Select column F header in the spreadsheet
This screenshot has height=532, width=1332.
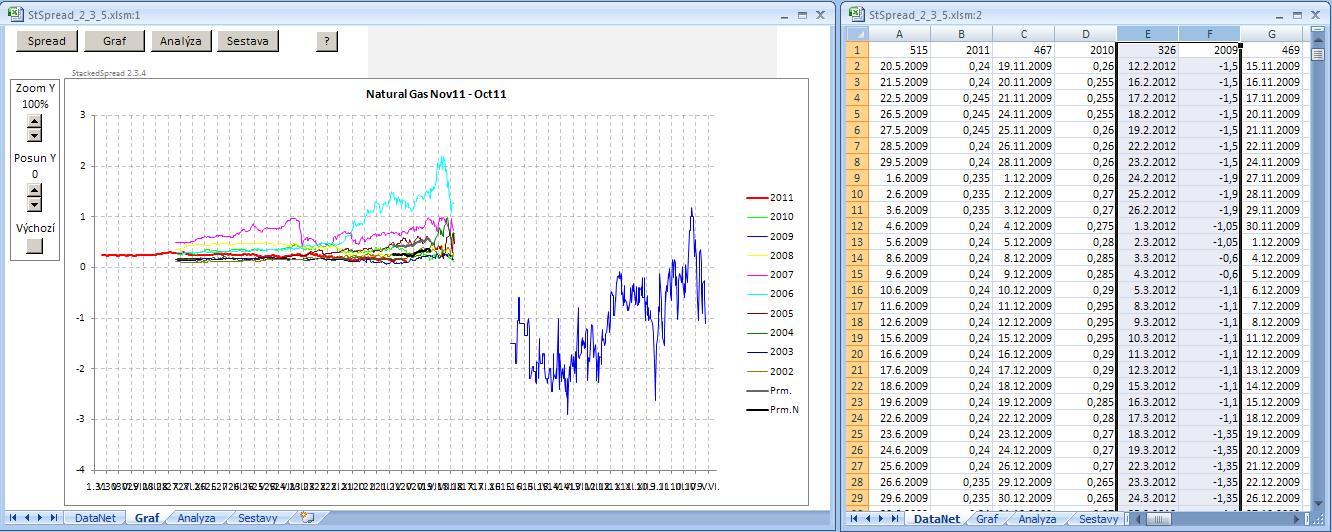tap(1209, 33)
